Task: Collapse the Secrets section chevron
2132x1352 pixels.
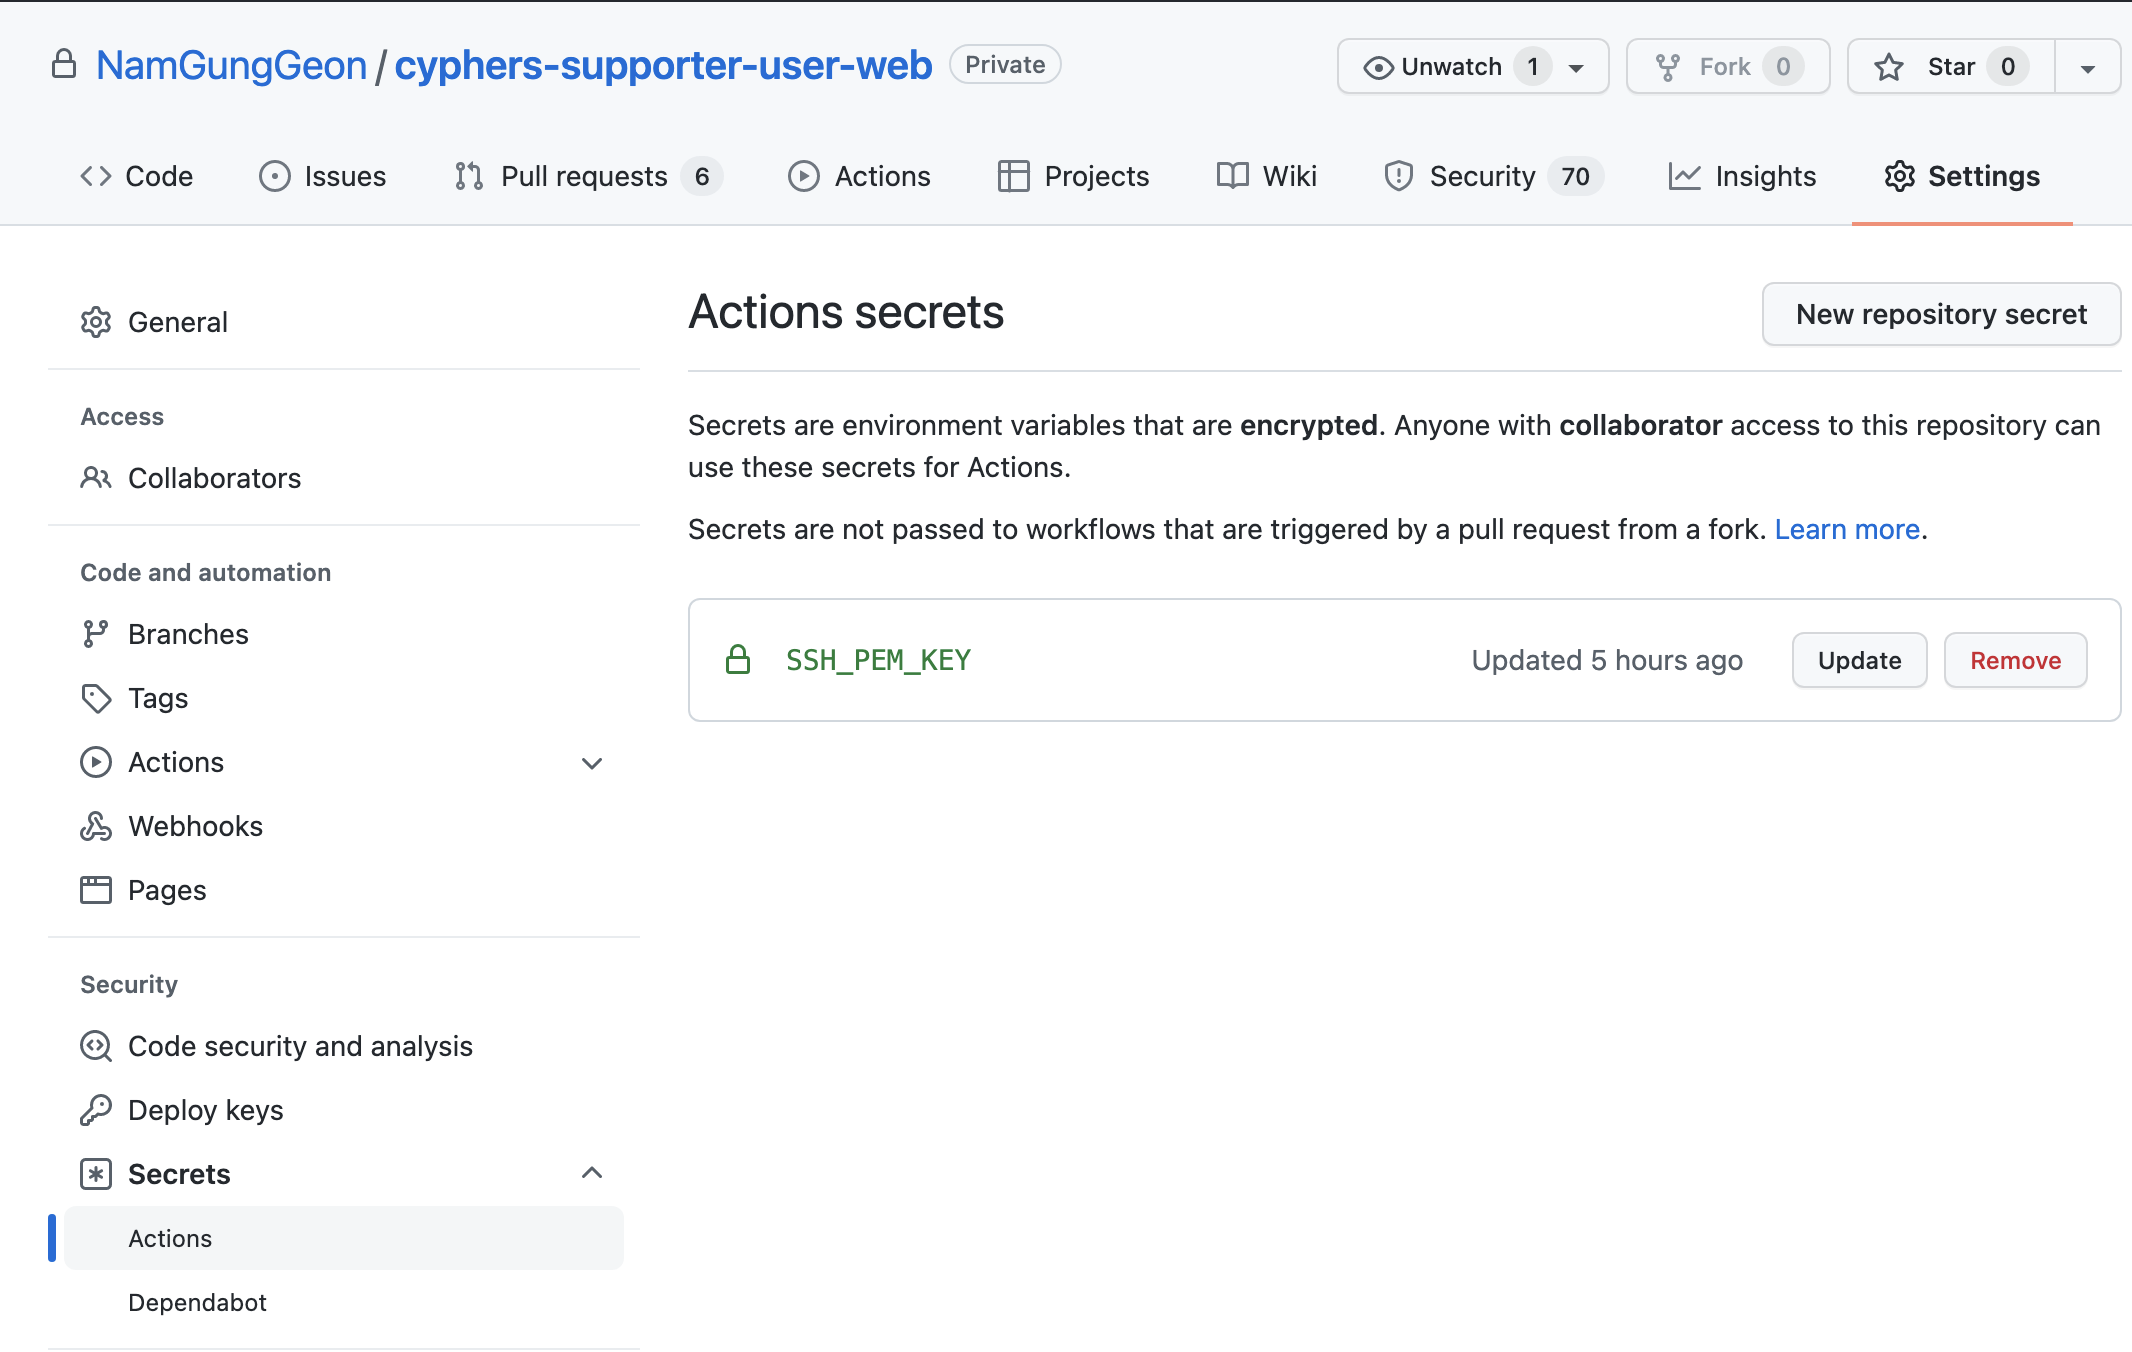Action: tap(592, 1173)
